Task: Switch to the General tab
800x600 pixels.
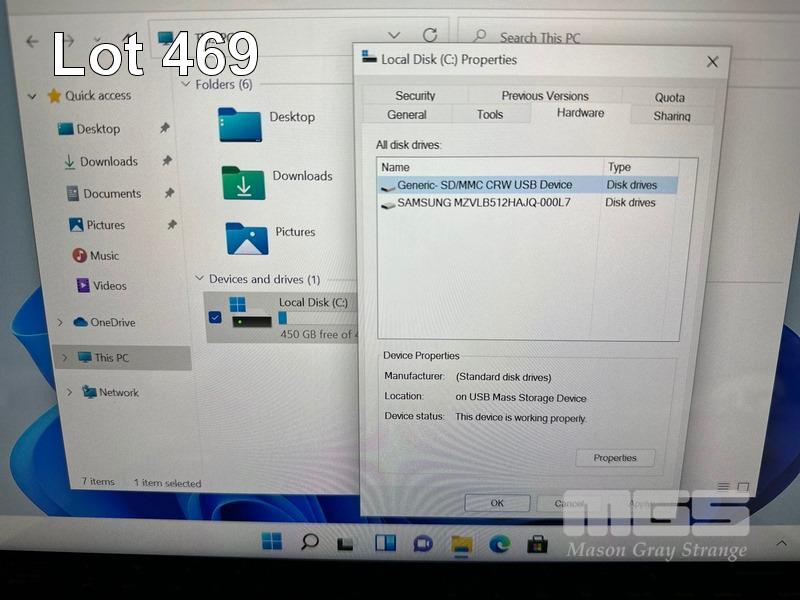Action: [407, 115]
